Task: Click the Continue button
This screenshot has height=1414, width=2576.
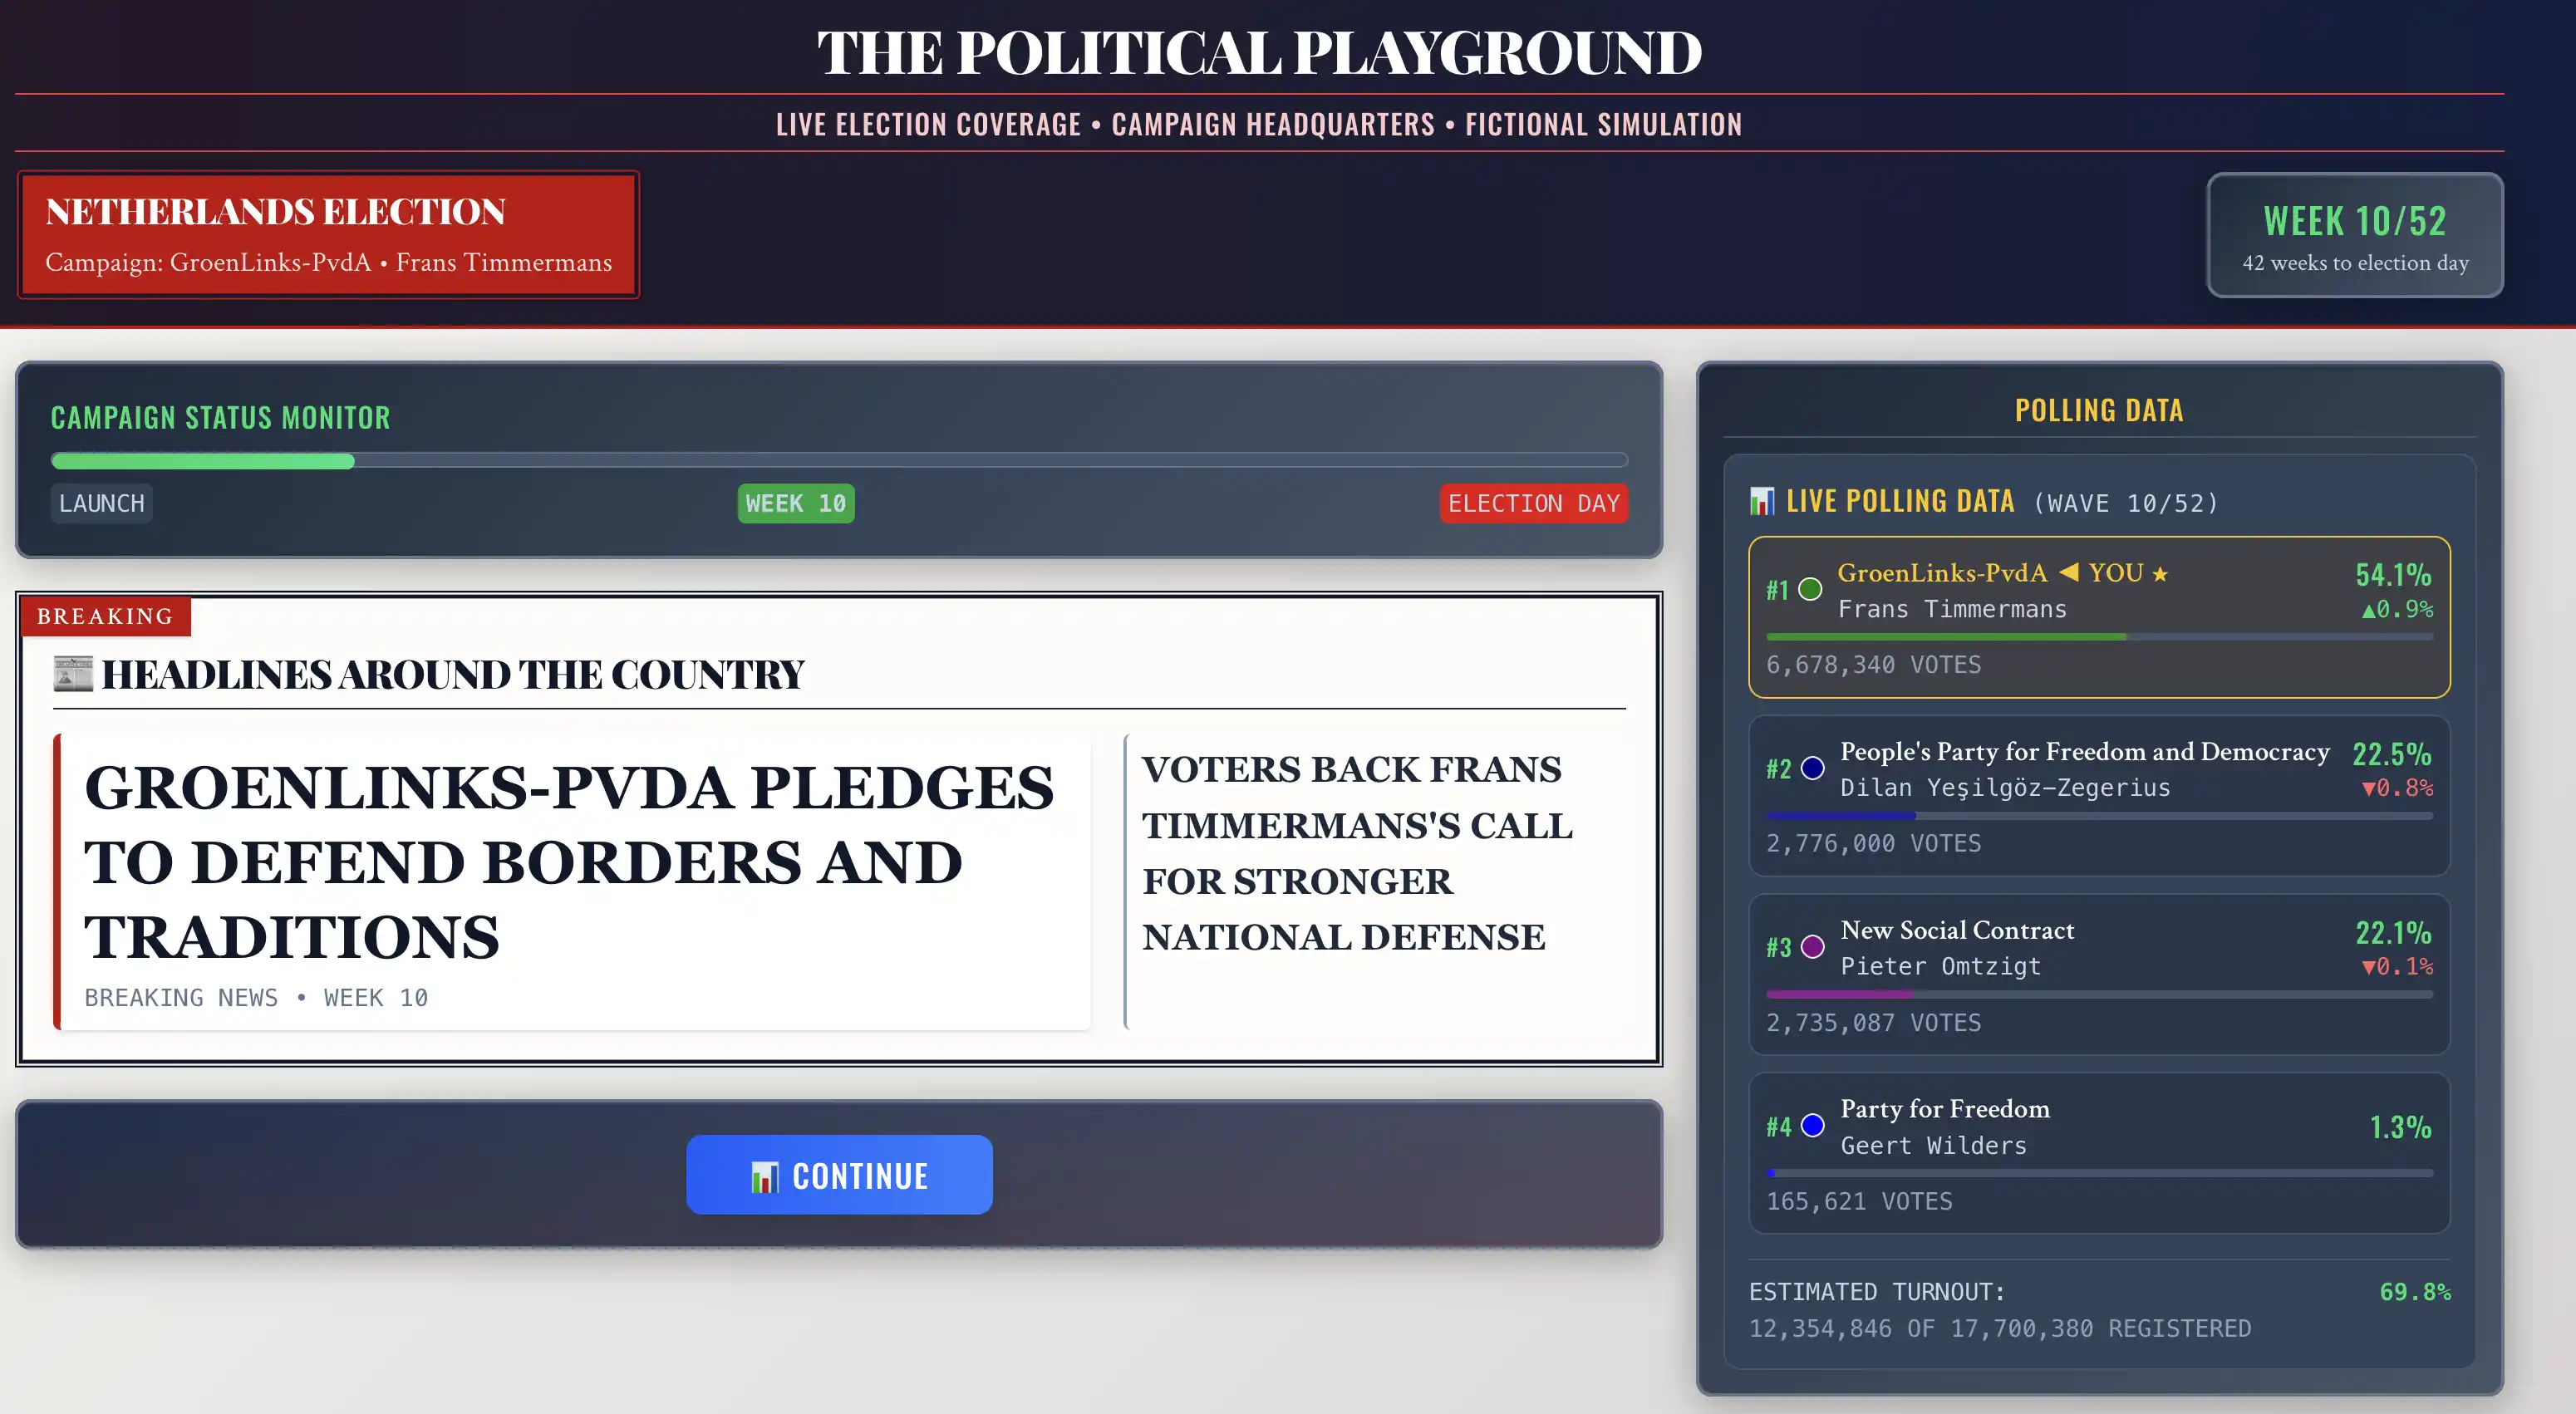Action: pos(839,1175)
